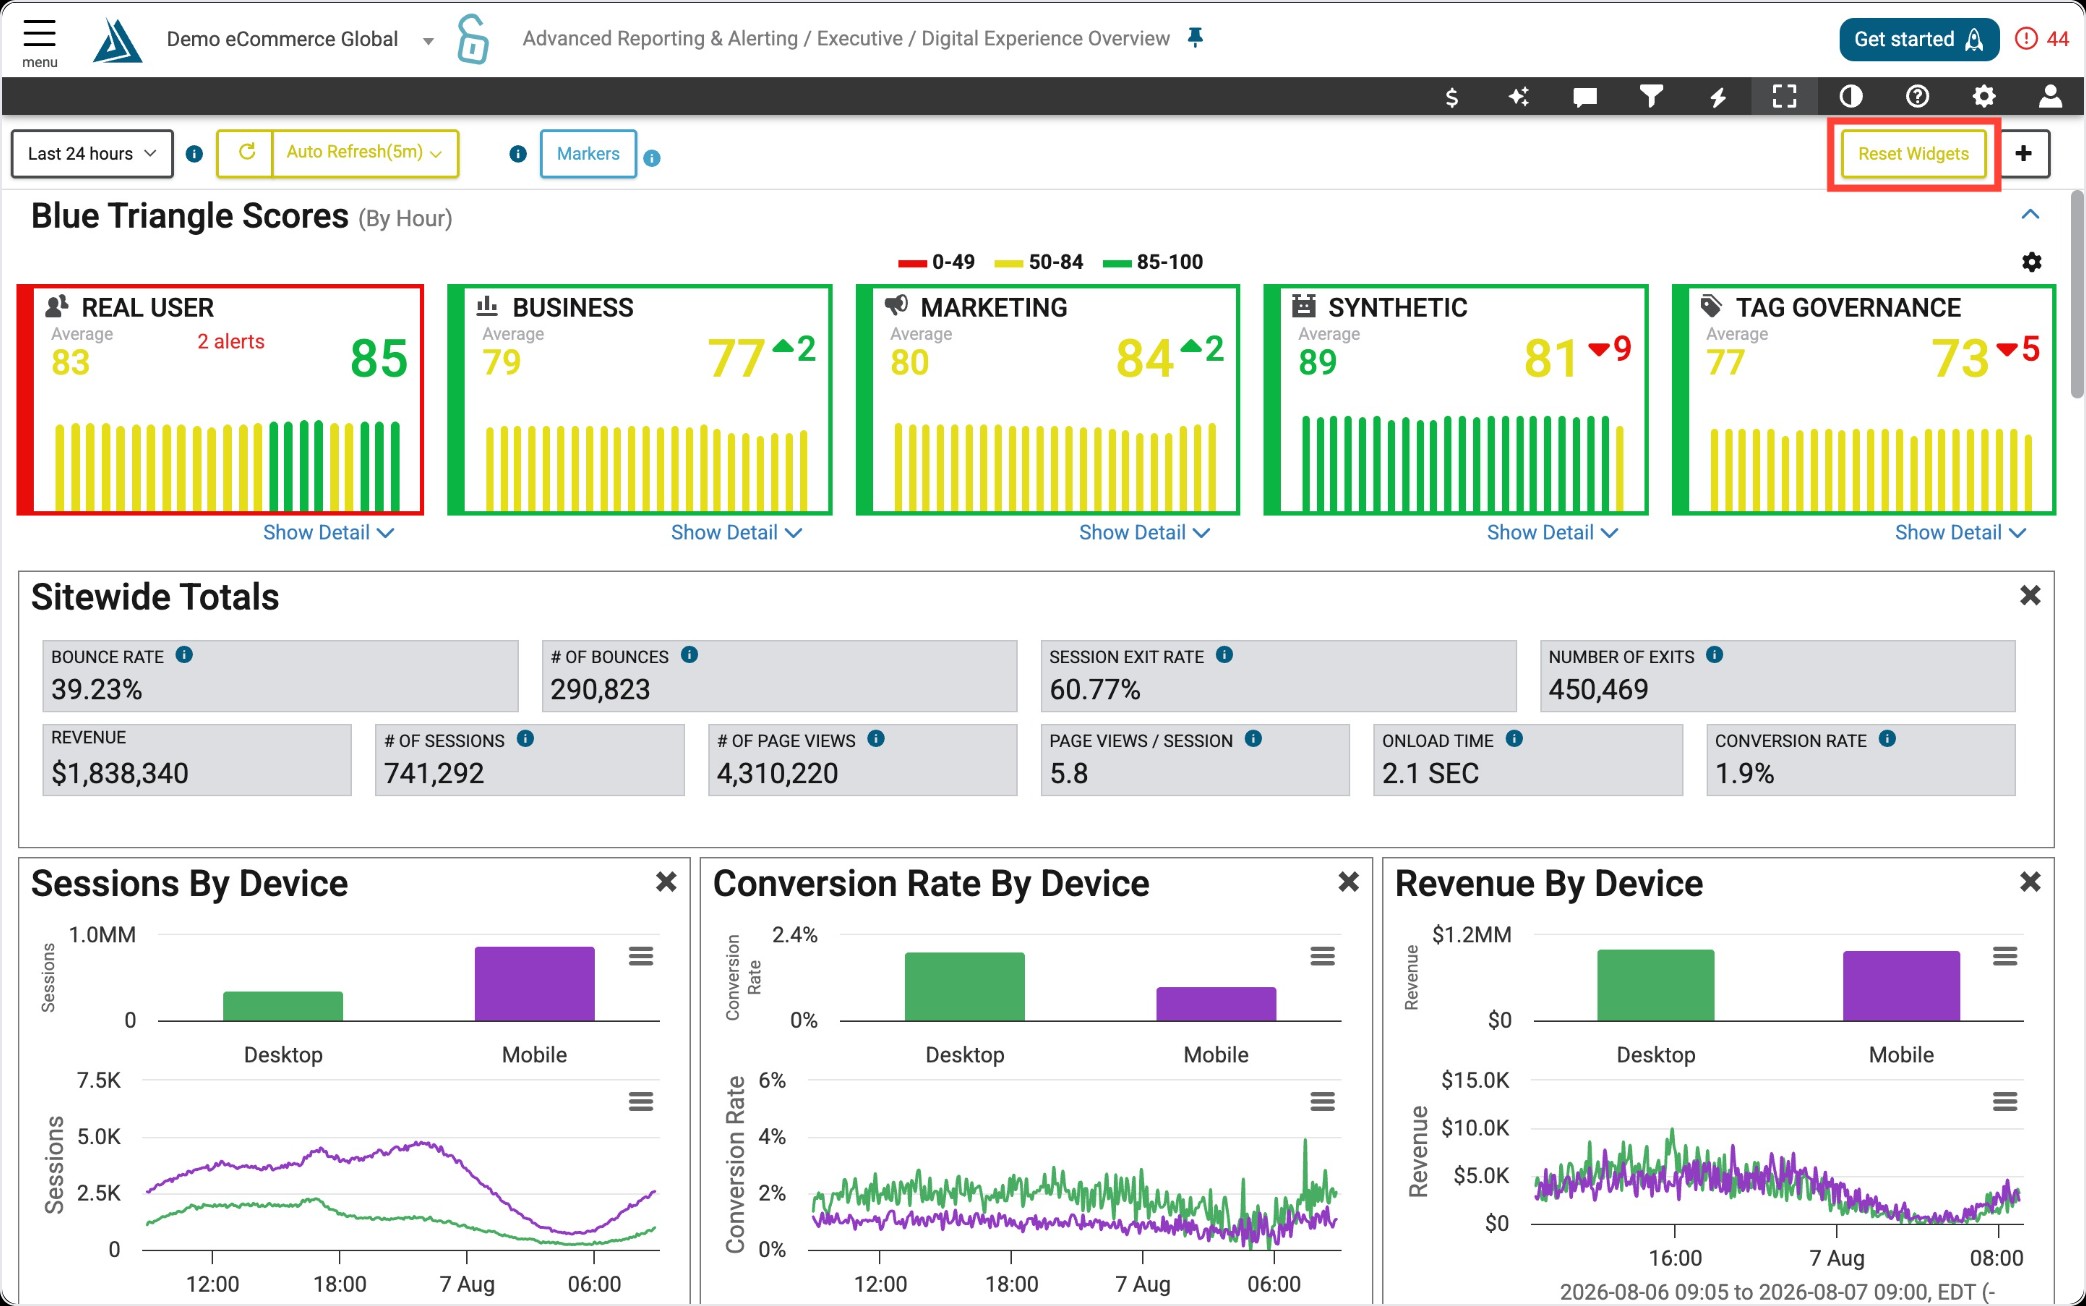This screenshot has height=1306, width=2086.
Task: Click the sparkle AI insights icon
Action: (x=1518, y=96)
